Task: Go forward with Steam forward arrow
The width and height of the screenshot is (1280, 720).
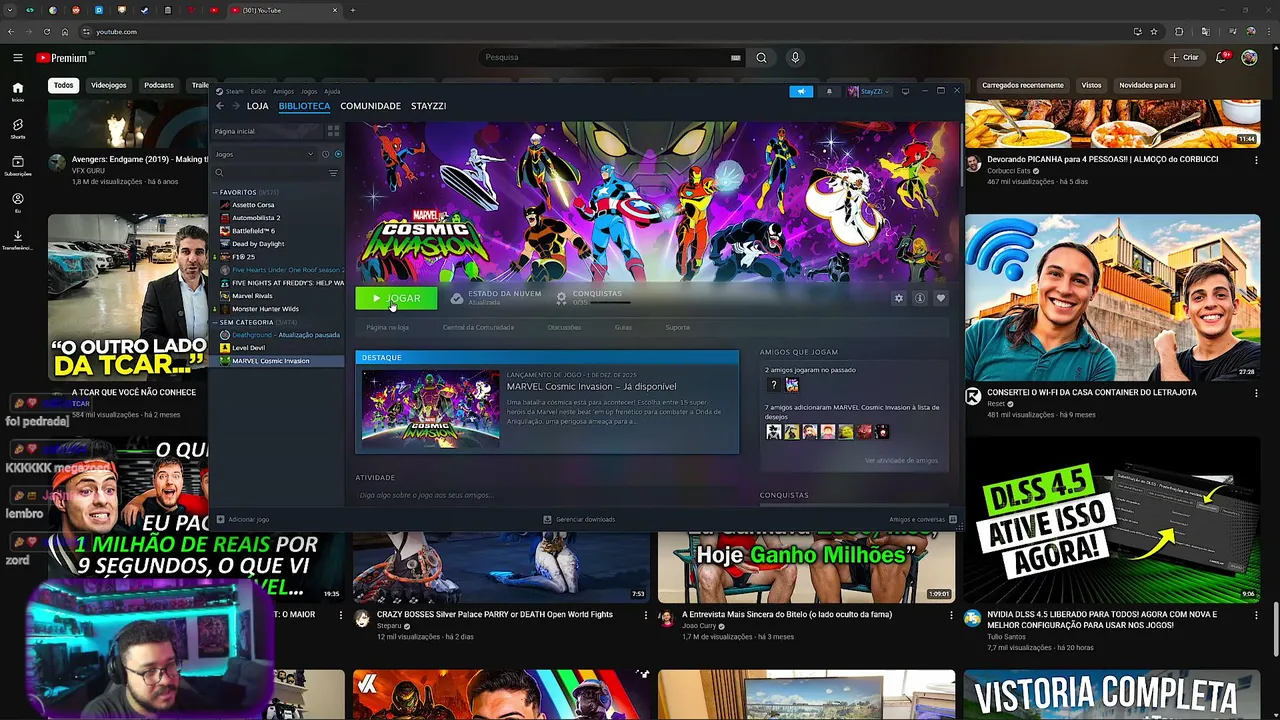Action: click(236, 106)
